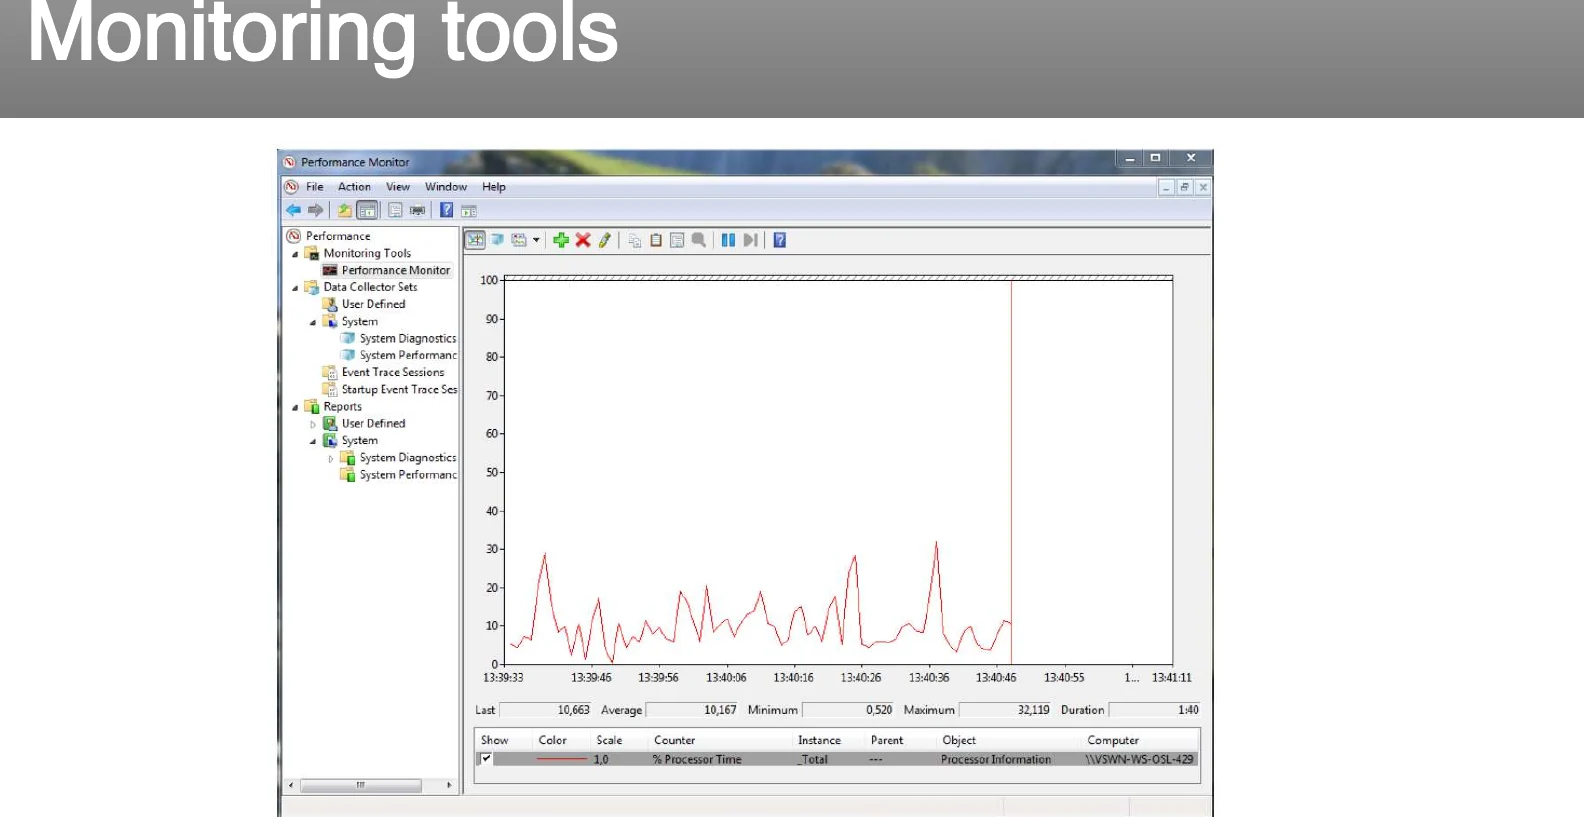The image size is (1584, 817).
Task: Select Event Trace Sessions
Action: tap(393, 372)
